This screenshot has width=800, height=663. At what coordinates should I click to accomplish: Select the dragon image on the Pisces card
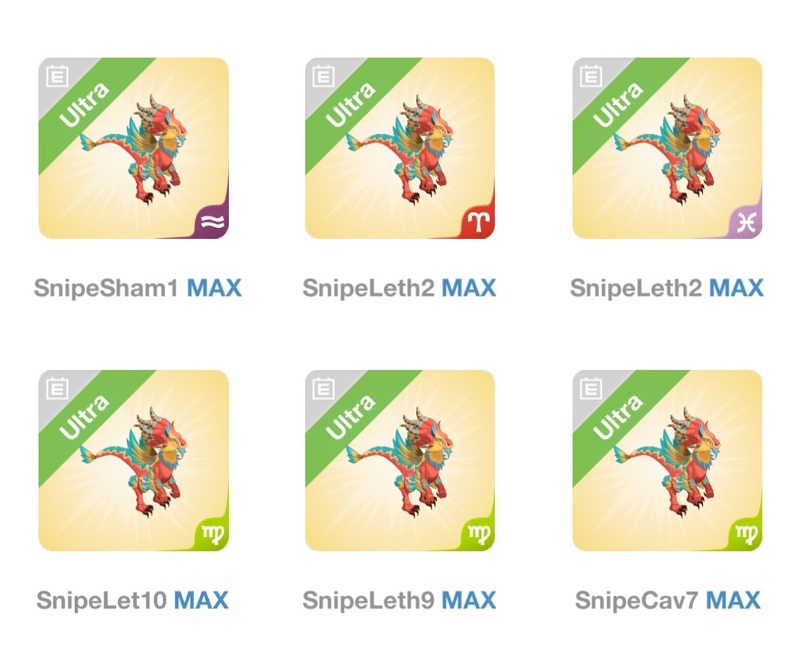(667, 150)
